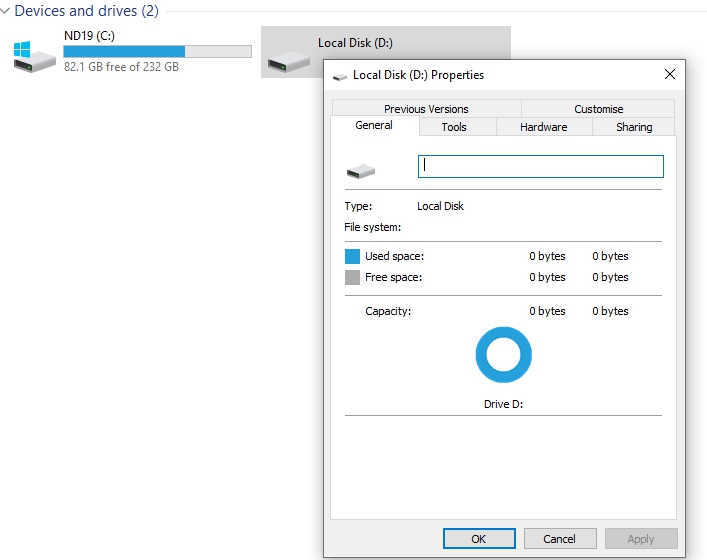707x560 pixels.
Task: Select the General tab
Action: (373, 126)
